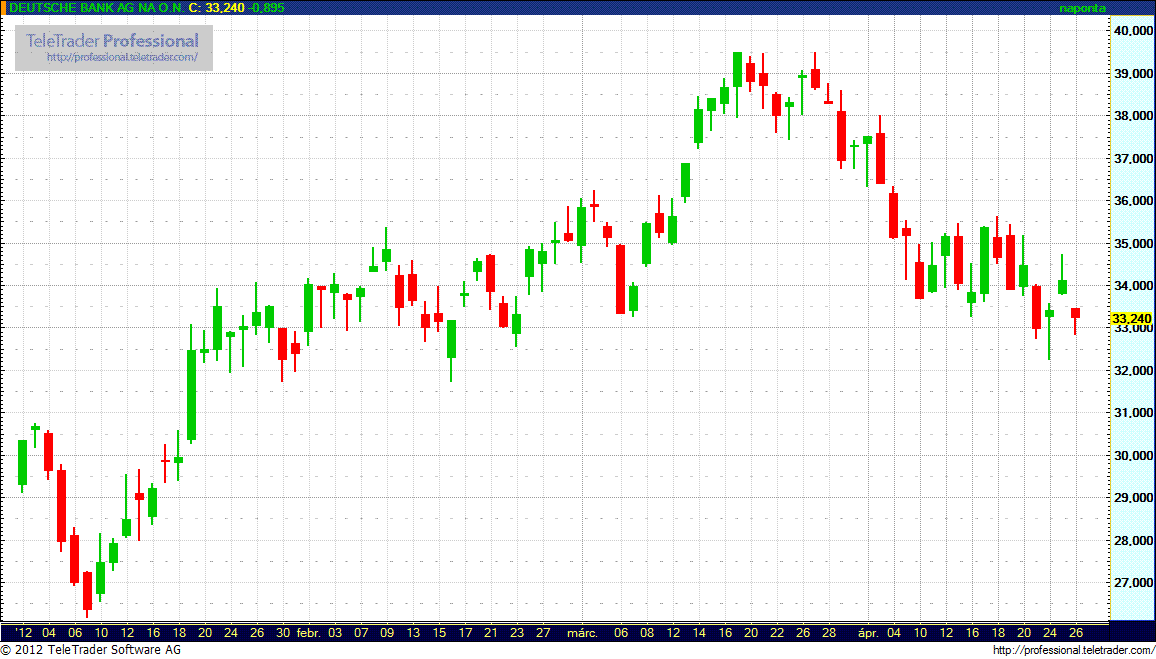Click the © 2012 TeleTrader Software AG copyright text
Viewport: 1156px width, 659px height.
pyautogui.click(x=91, y=650)
